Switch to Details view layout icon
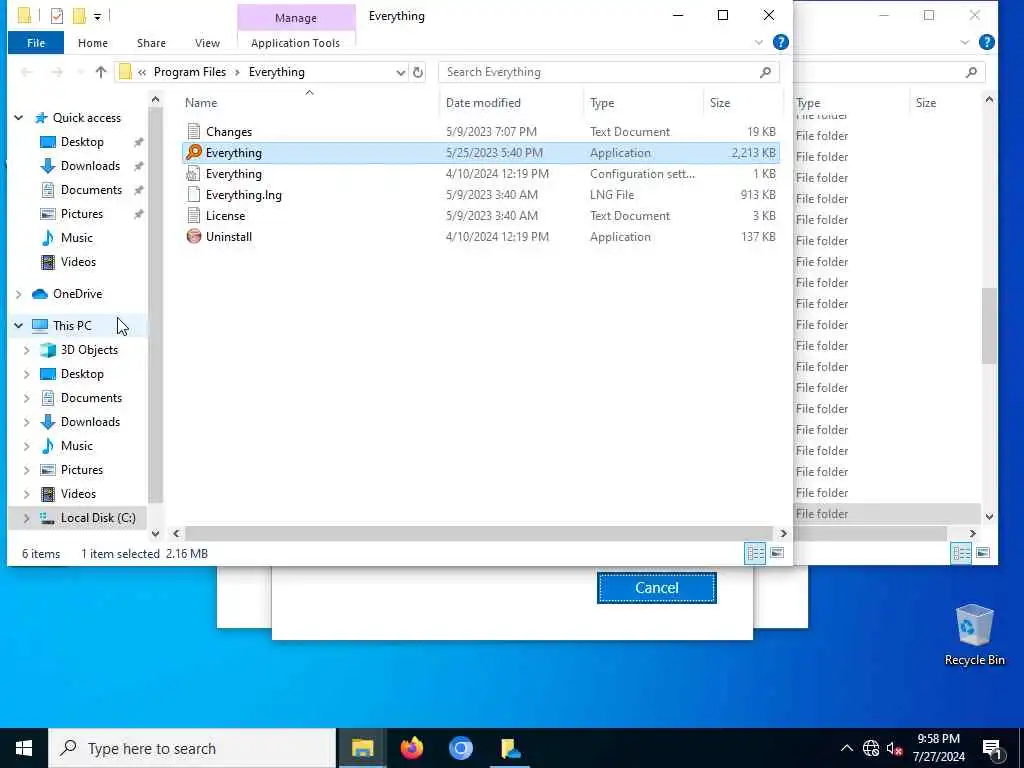 point(756,553)
